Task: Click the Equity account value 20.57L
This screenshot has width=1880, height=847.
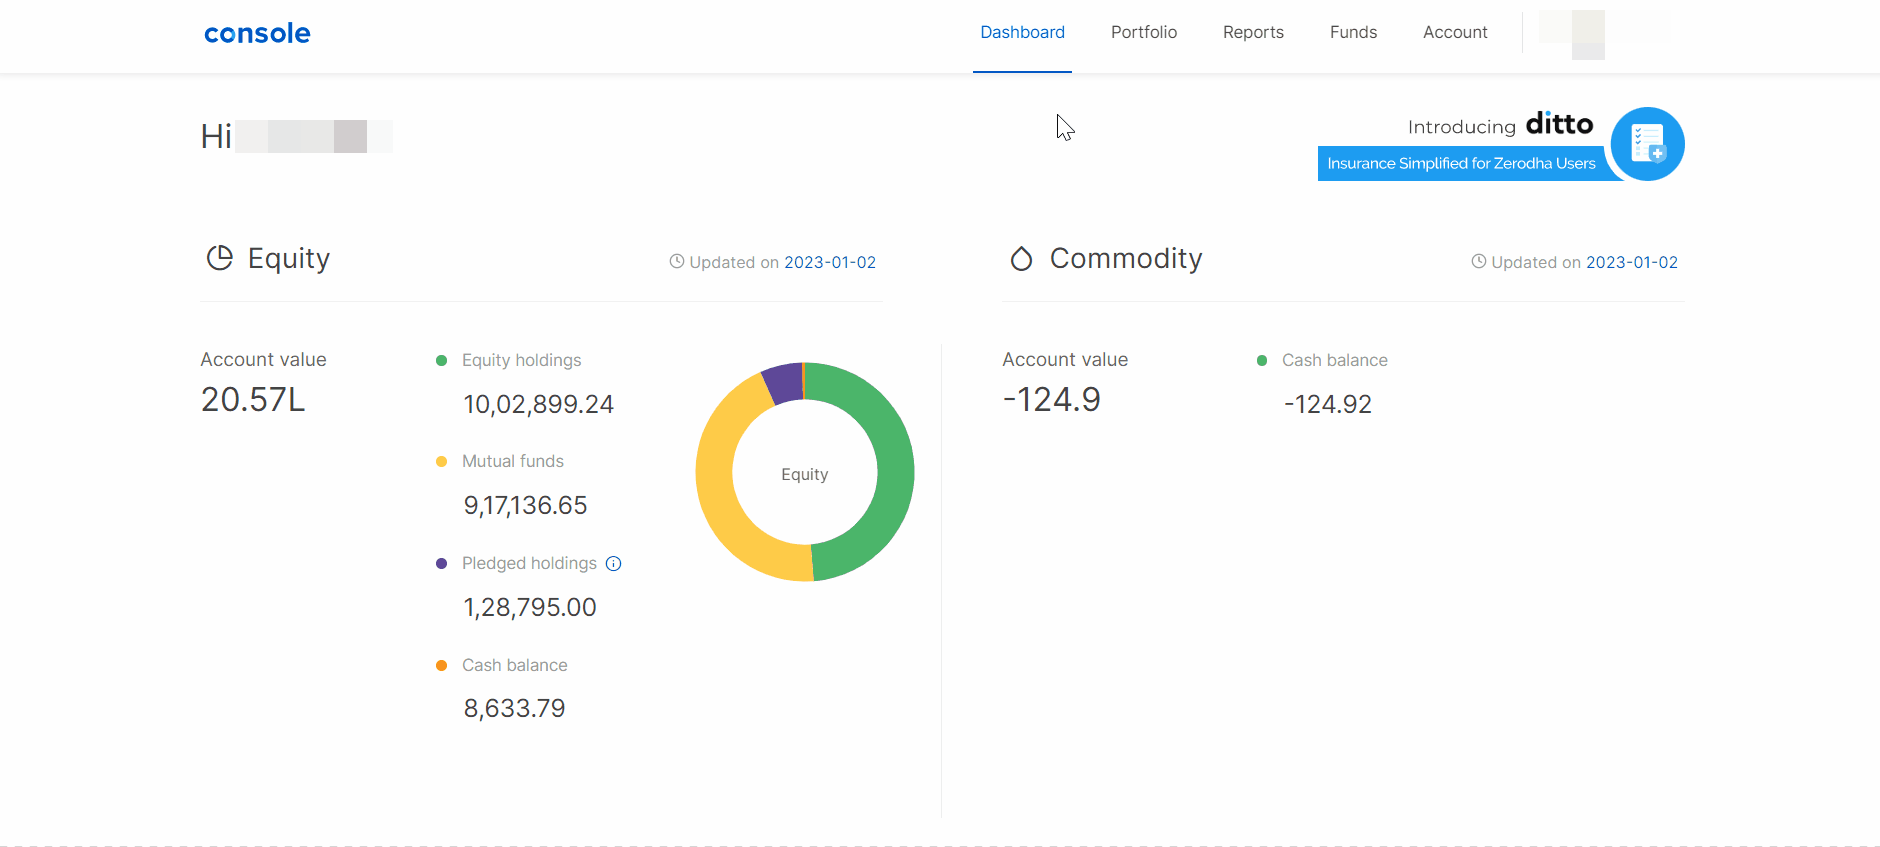Action: point(253,400)
